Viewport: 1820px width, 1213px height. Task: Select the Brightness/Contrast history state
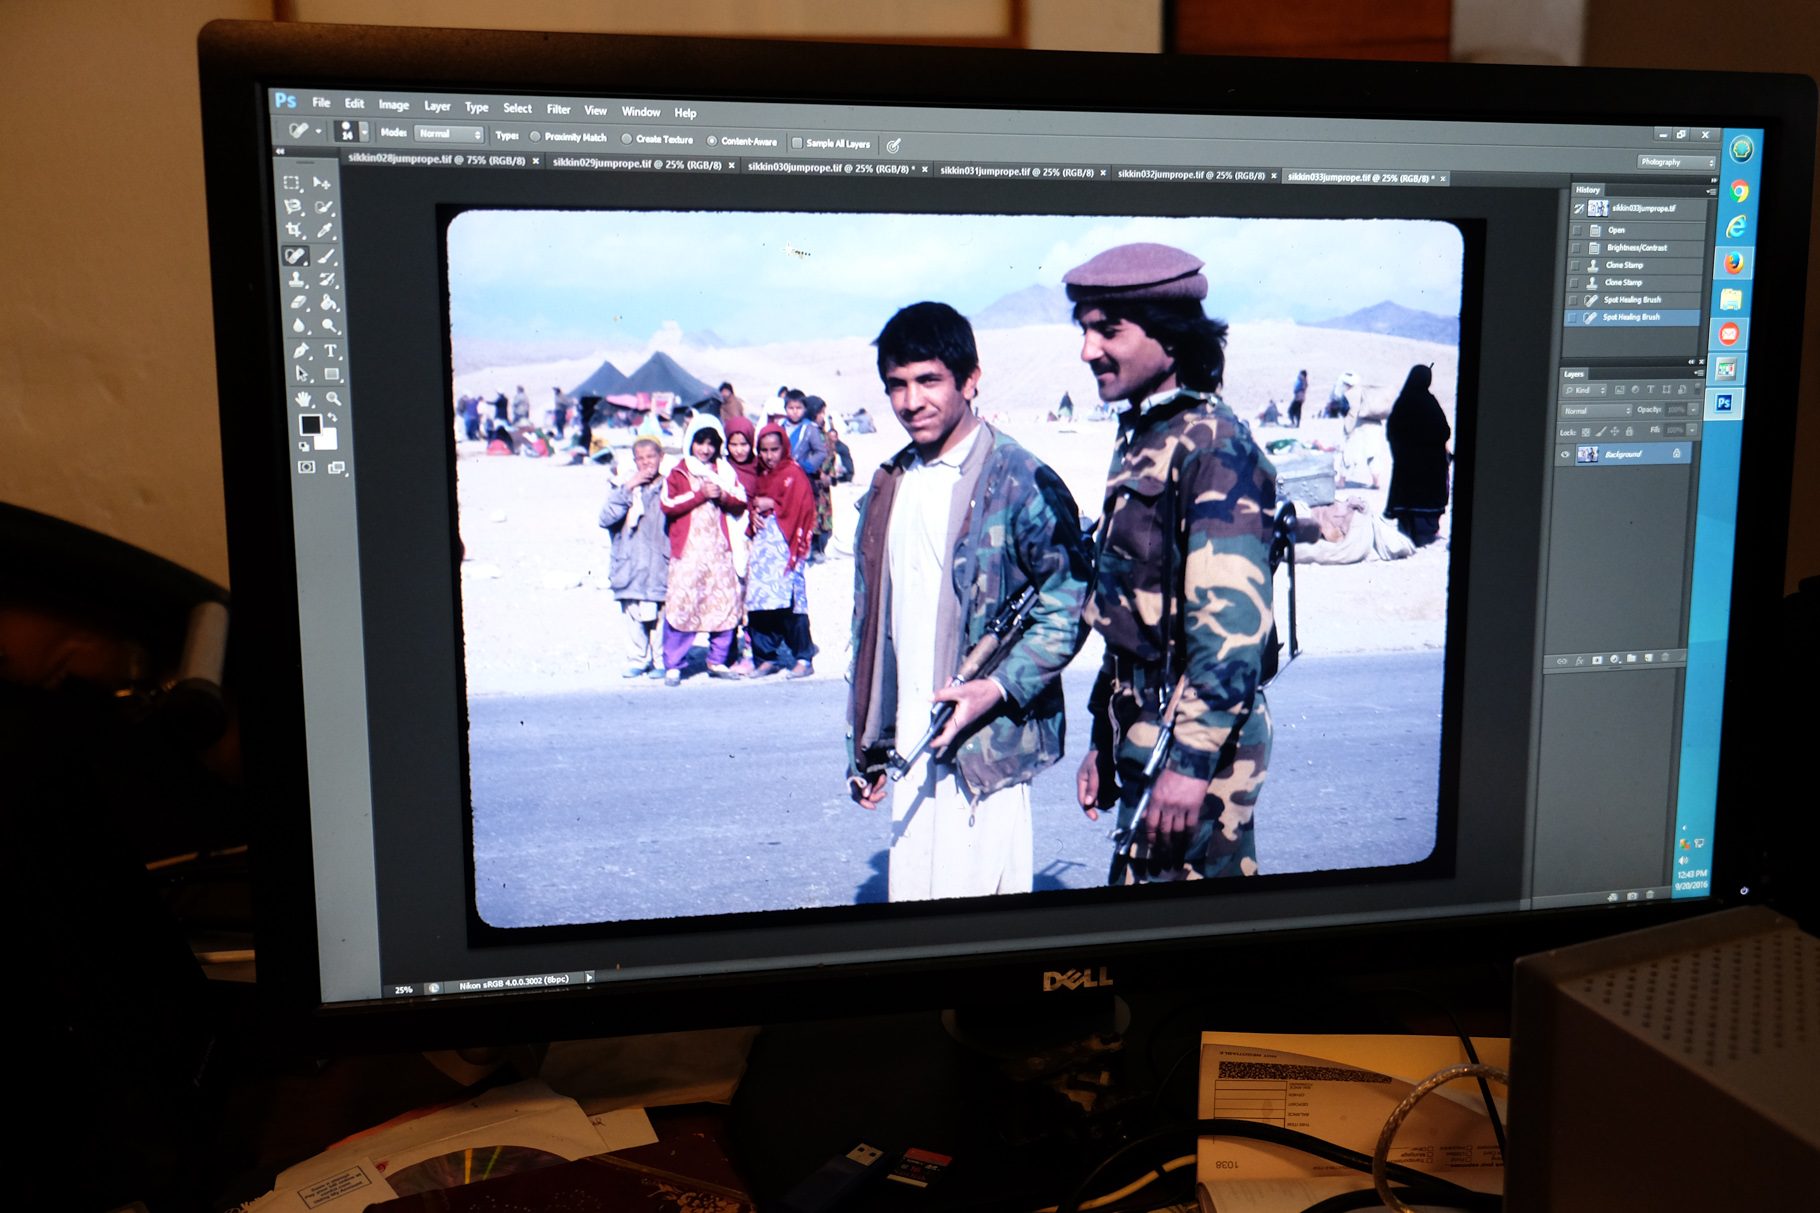click(1637, 248)
